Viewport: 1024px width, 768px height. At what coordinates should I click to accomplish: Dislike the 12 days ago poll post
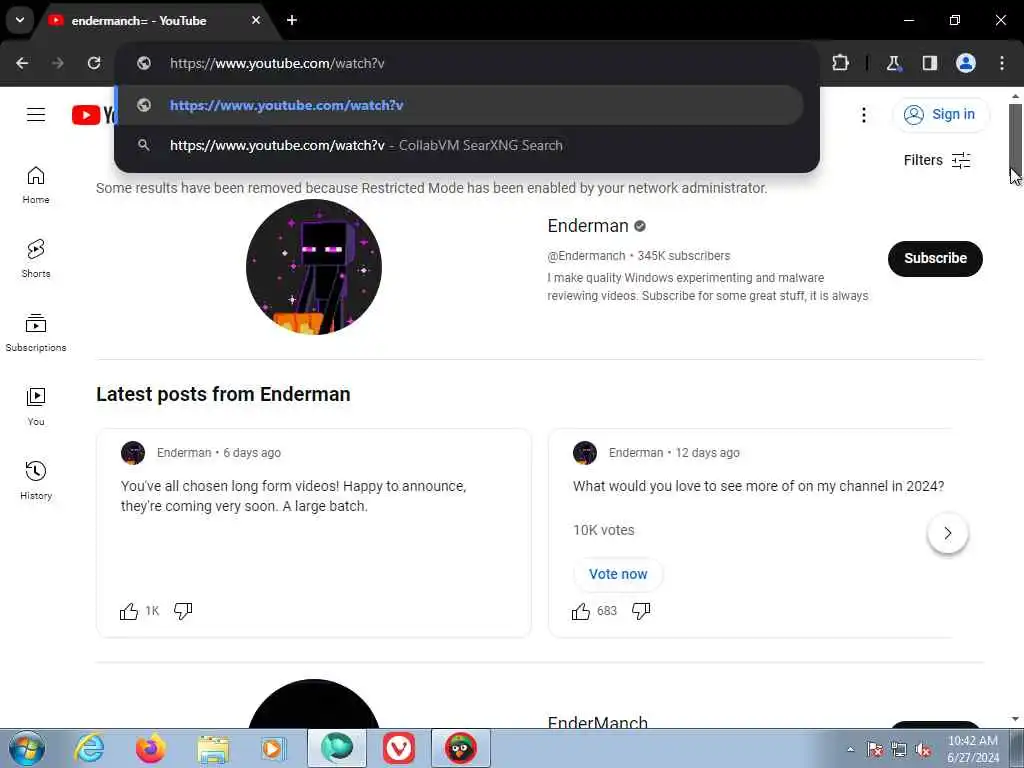click(x=641, y=611)
